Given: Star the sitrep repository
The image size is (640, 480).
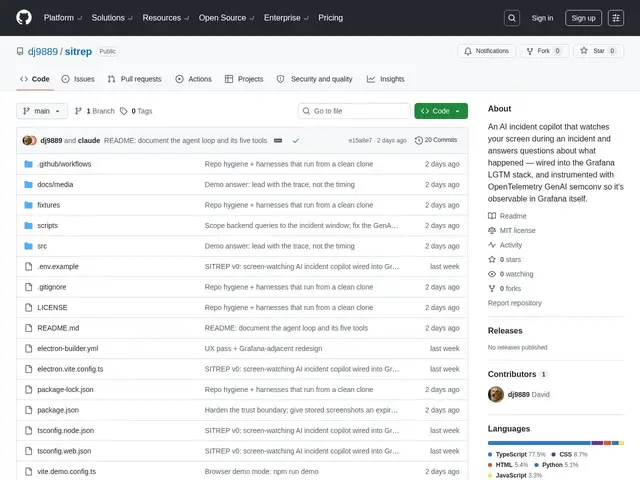Looking at the screenshot, I should pos(598,51).
